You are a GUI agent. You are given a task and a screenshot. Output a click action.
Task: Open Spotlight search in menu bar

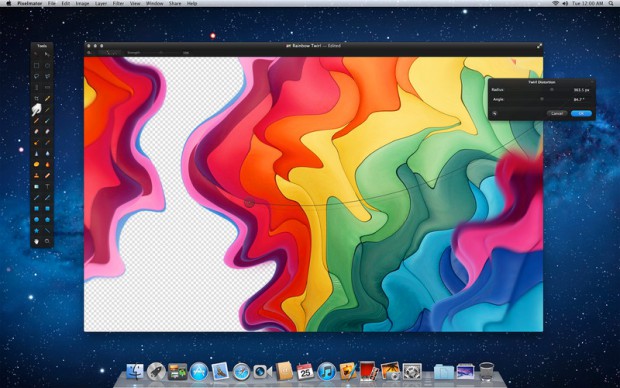point(611,3)
